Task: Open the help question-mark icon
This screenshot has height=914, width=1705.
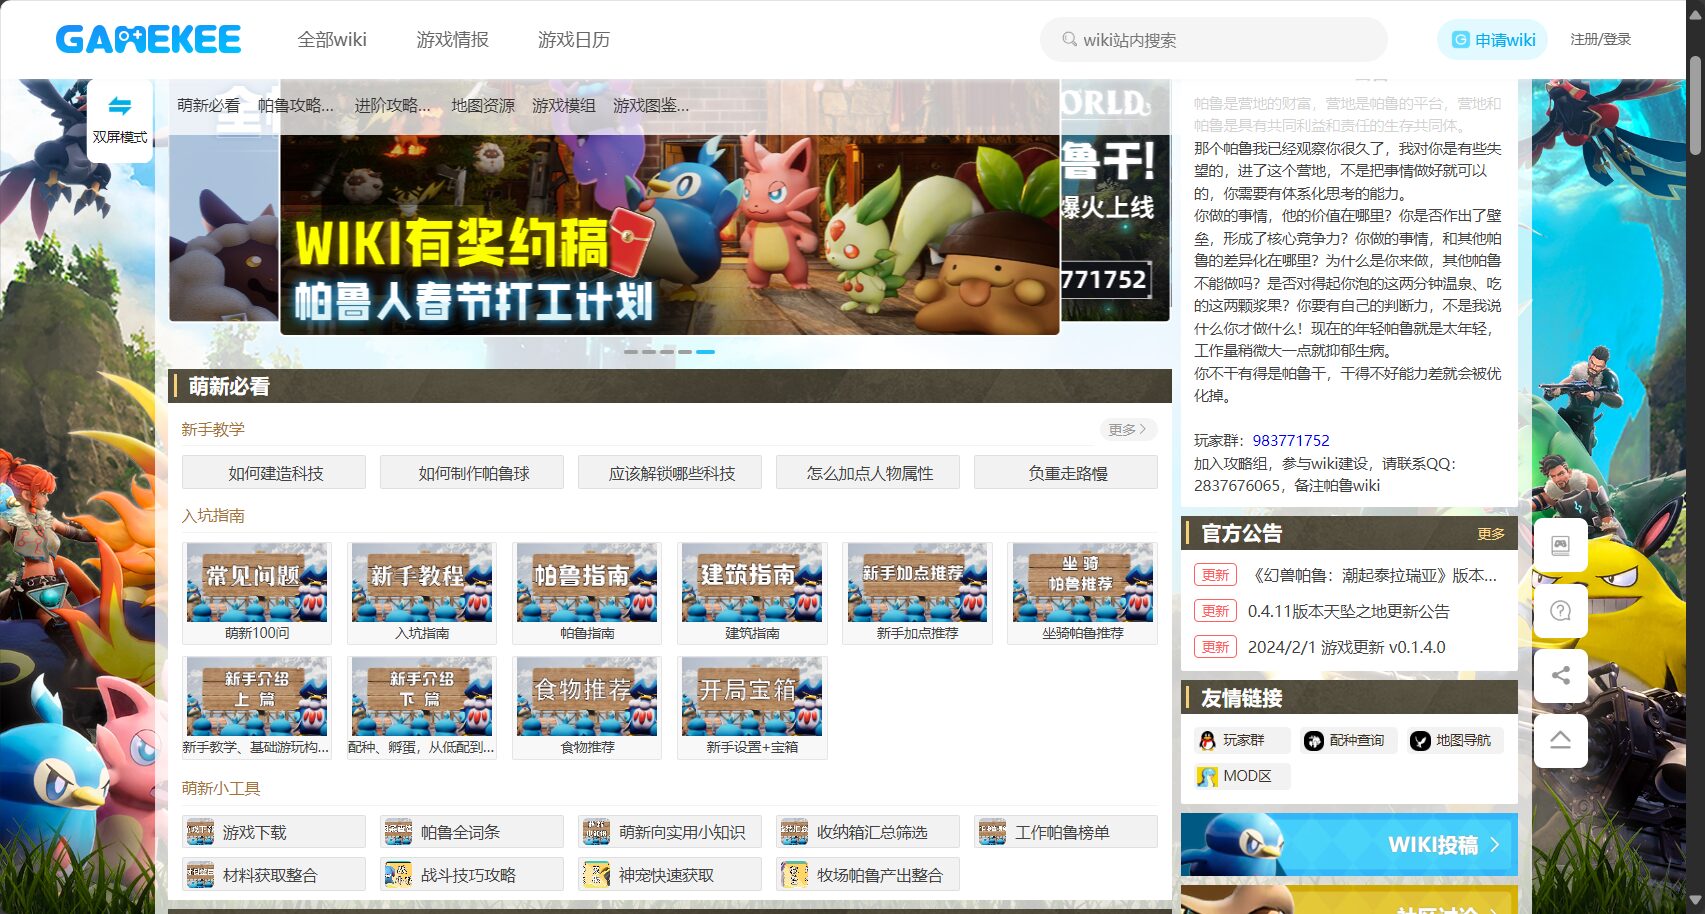Action: (1560, 611)
